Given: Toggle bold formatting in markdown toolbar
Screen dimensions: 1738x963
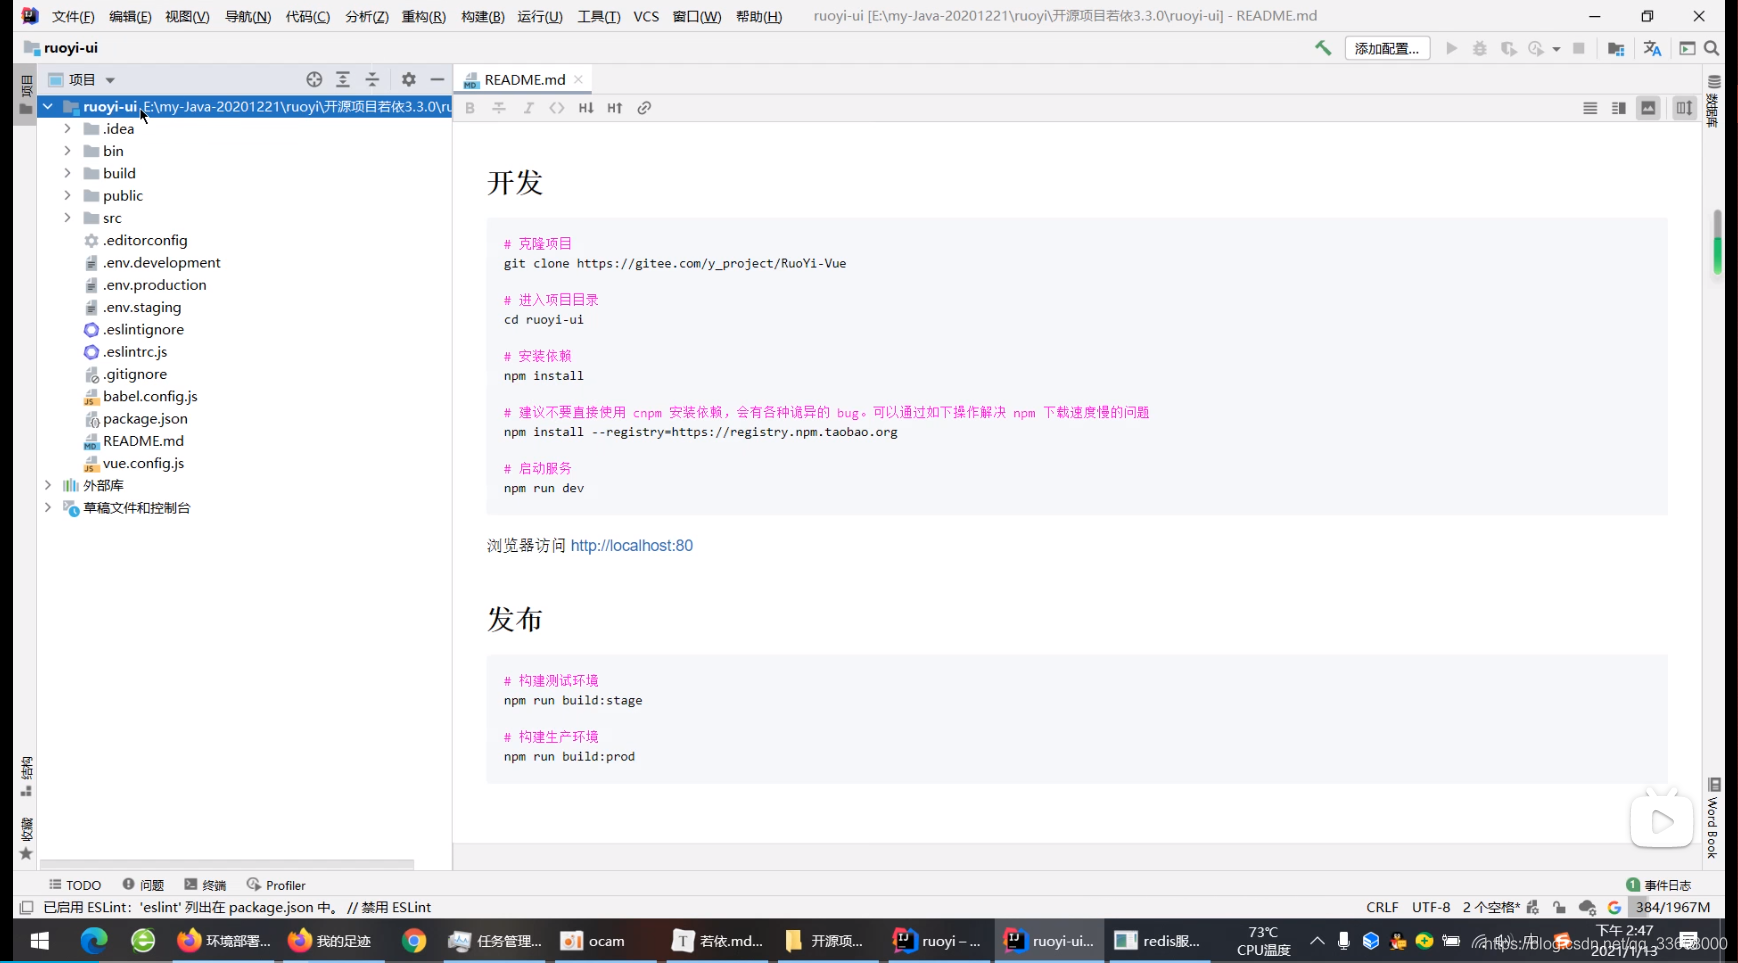Looking at the screenshot, I should (x=470, y=108).
